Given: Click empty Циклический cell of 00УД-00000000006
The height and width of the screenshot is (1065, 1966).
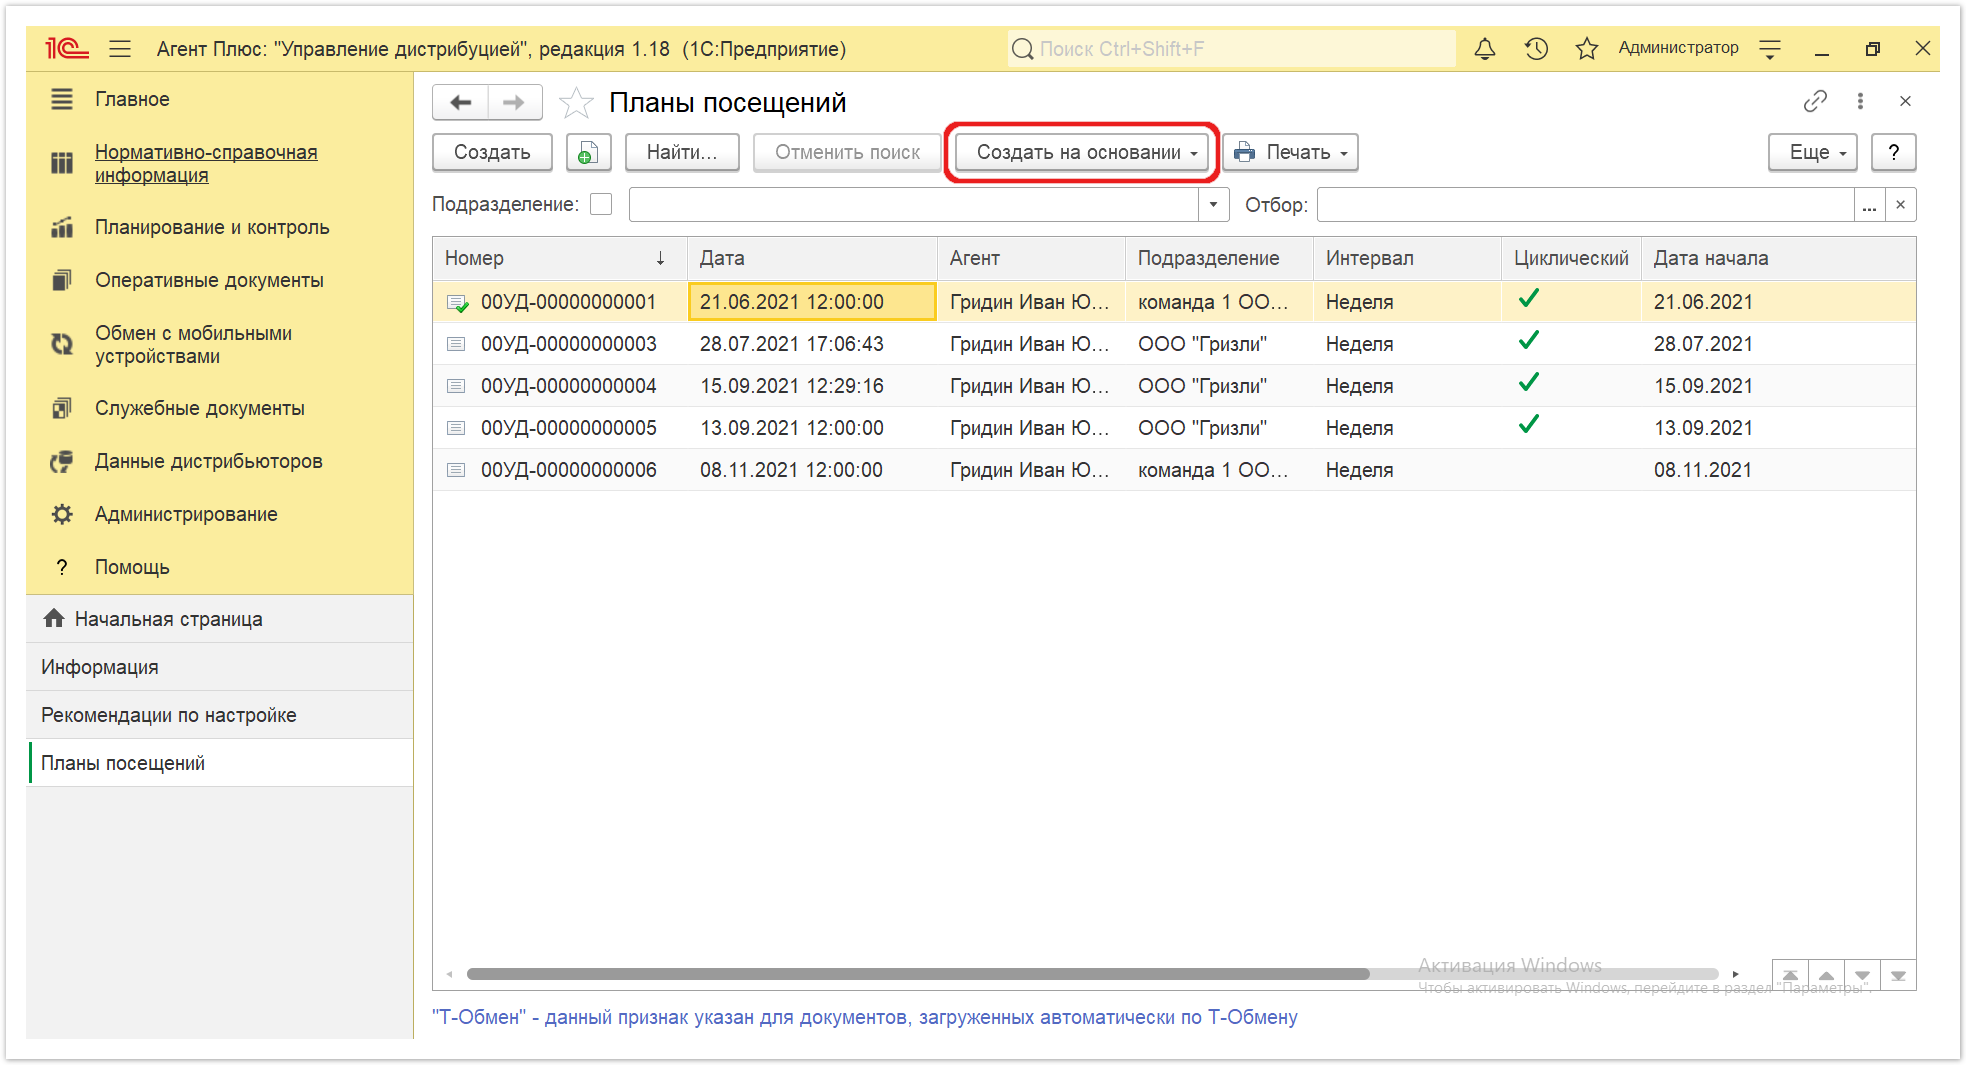Looking at the screenshot, I should [x=1570, y=470].
